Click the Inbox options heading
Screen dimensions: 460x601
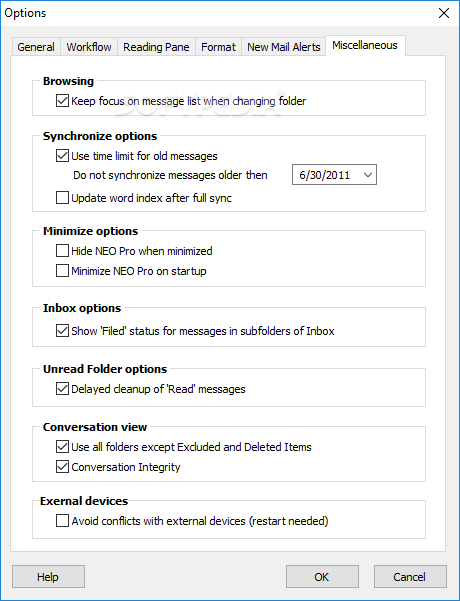(x=82, y=308)
